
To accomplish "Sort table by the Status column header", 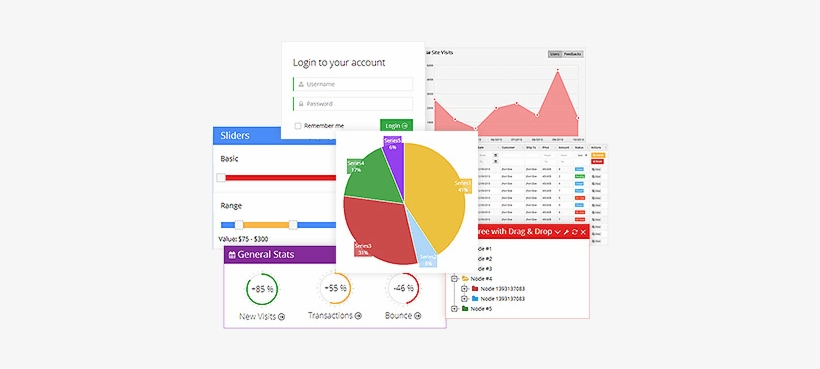I will tap(580, 148).
